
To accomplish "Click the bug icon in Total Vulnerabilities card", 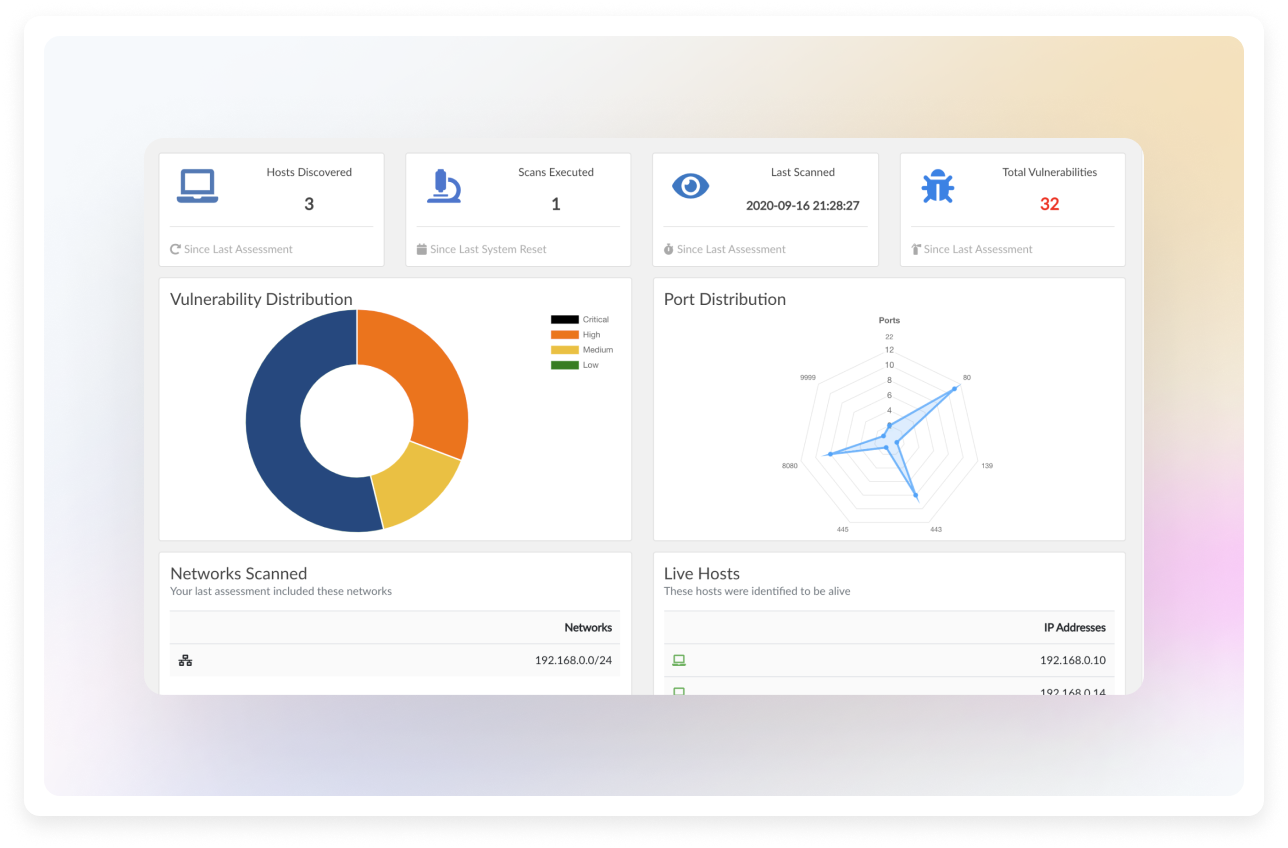I will (x=937, y=187).
